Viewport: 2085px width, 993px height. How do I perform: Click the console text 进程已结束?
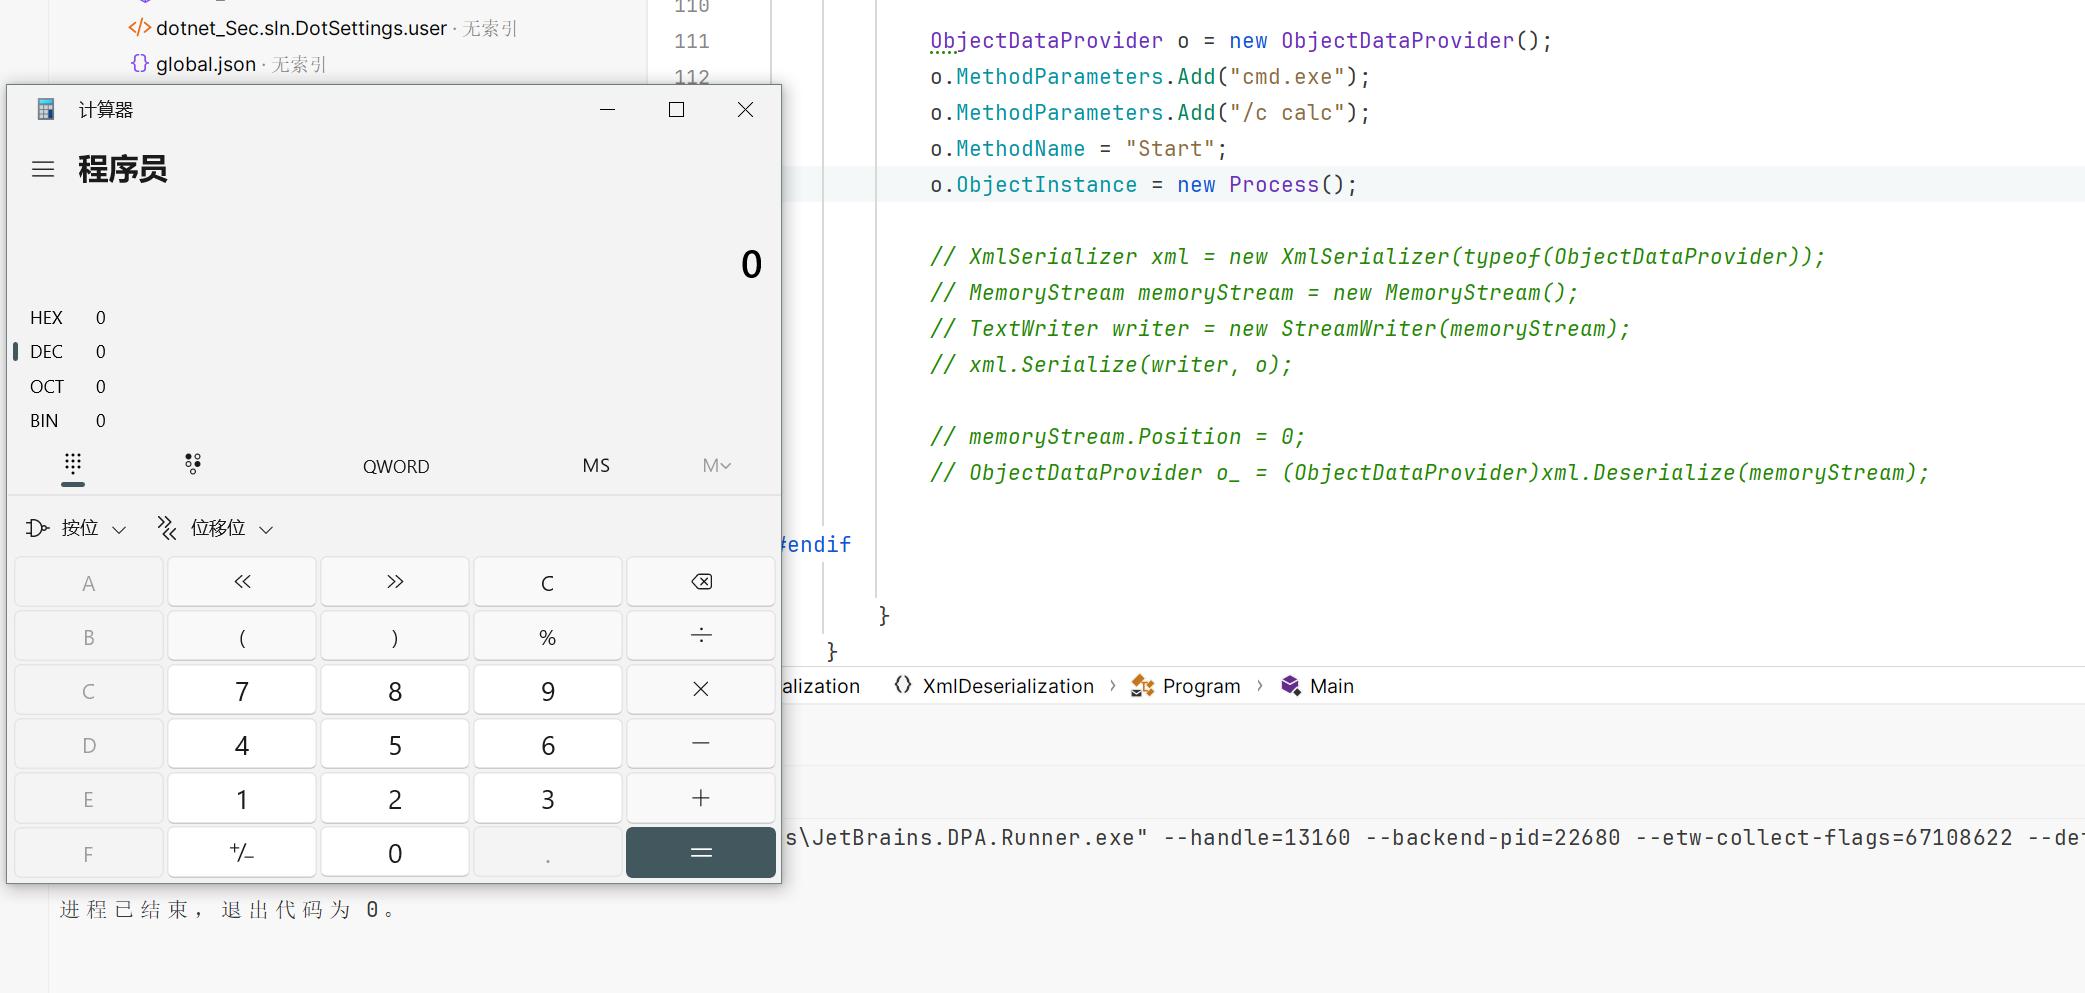coord(124,909)
